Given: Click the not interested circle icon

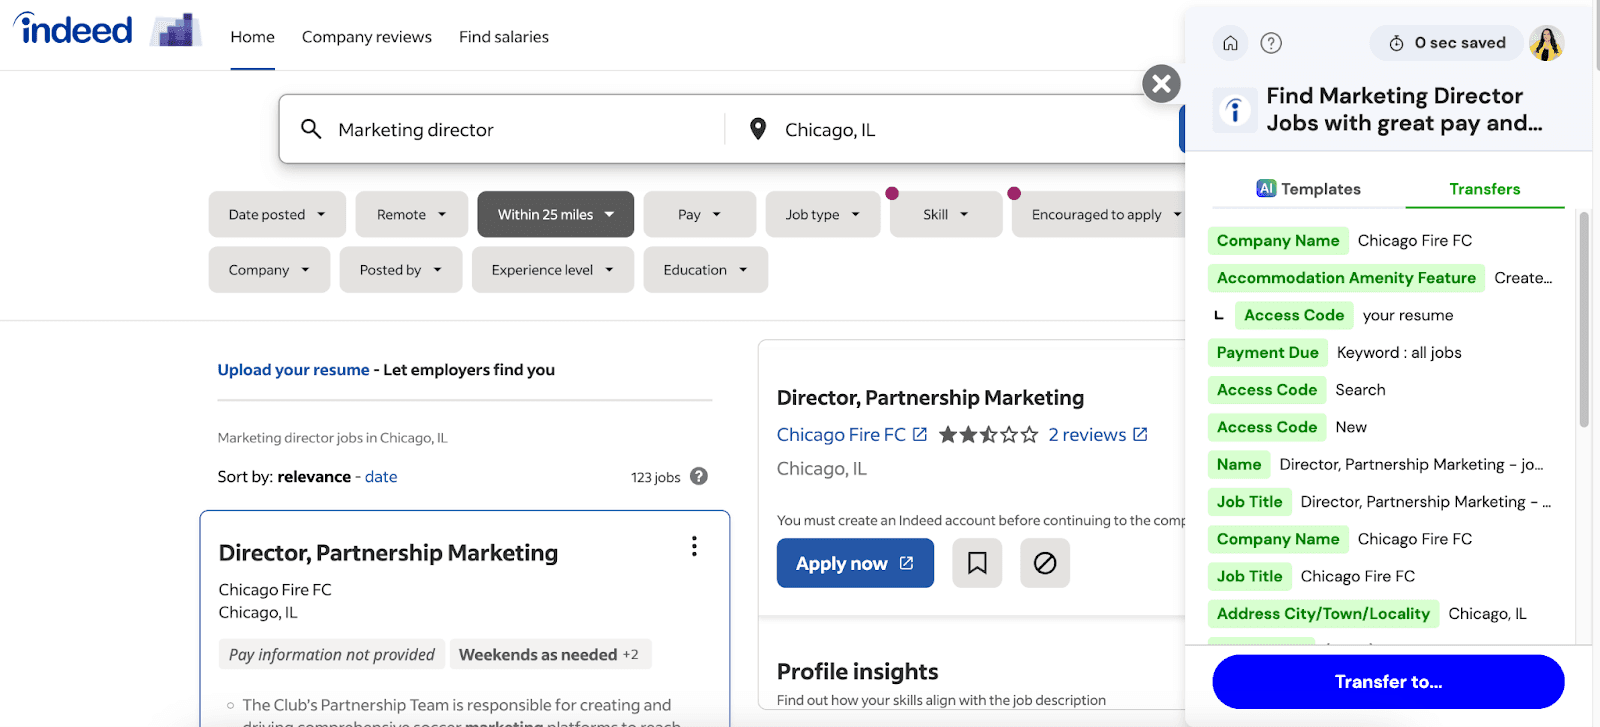Looking at the screenshot, I should [x=1045, y=563].
